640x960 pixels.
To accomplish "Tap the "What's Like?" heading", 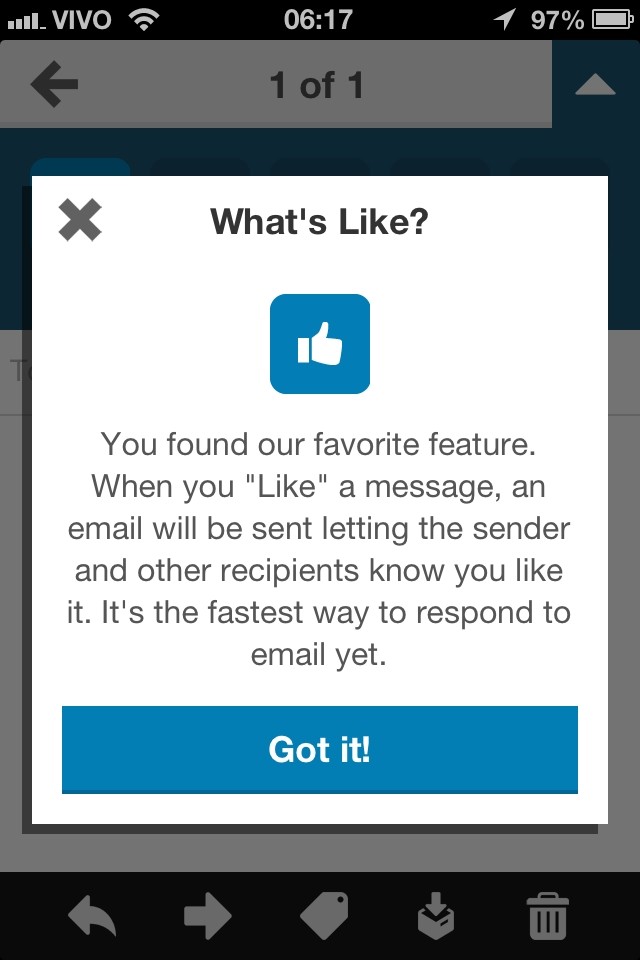I will pyautogui.click(x=319, y=221).
